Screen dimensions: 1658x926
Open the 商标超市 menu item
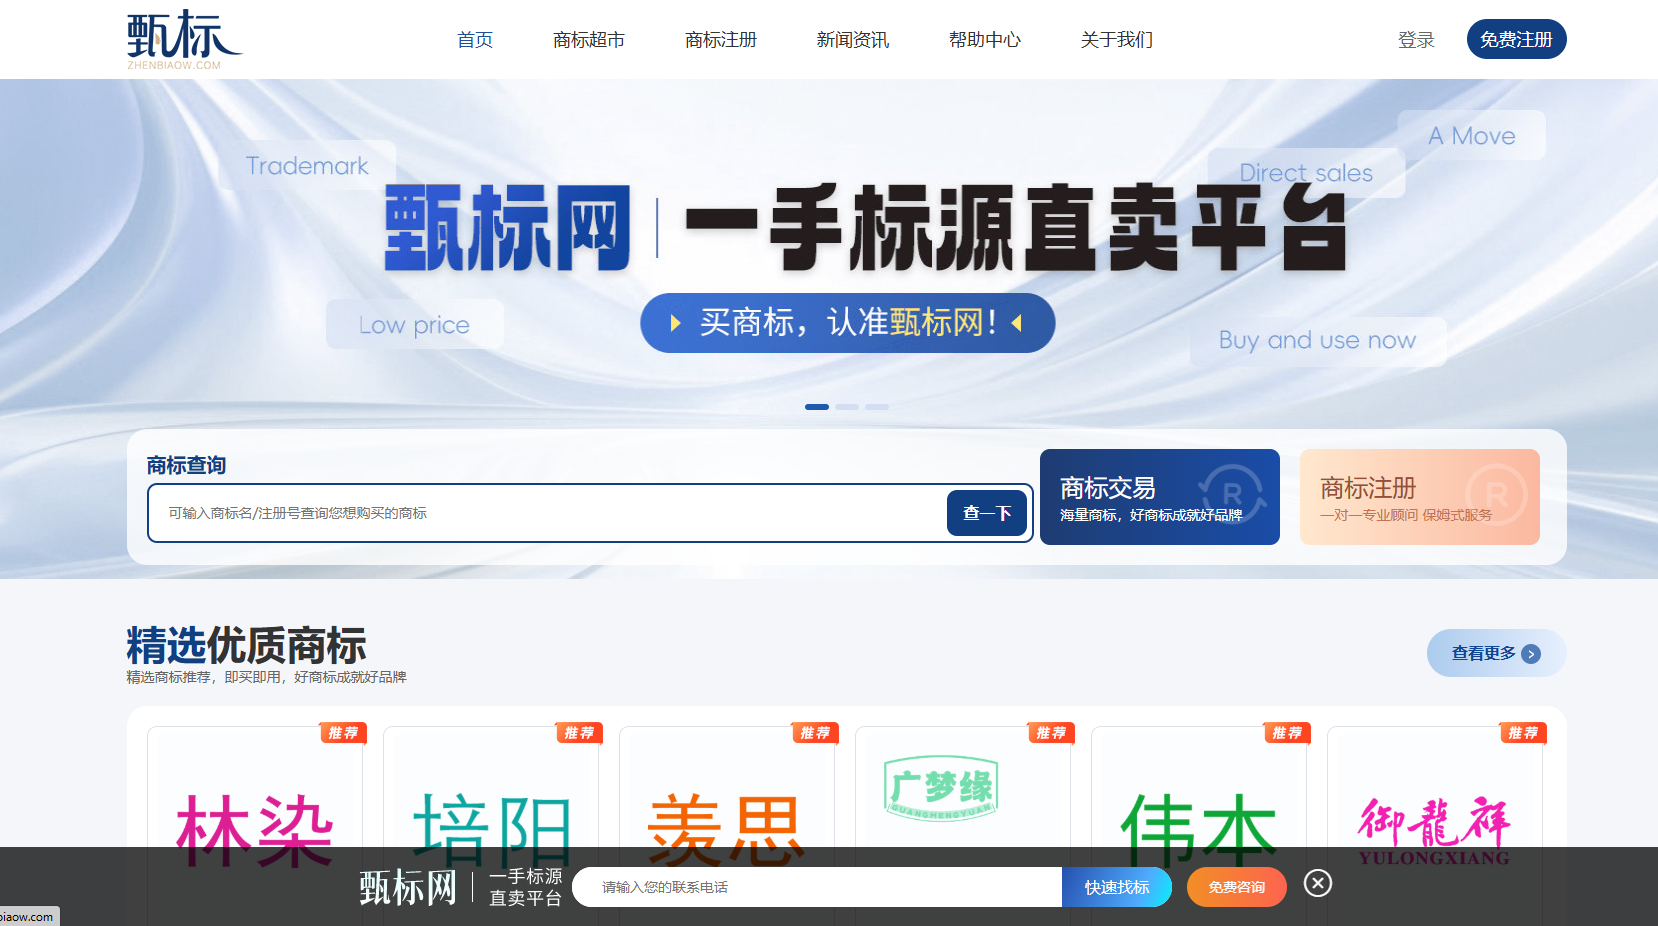[x=588, y=40]
